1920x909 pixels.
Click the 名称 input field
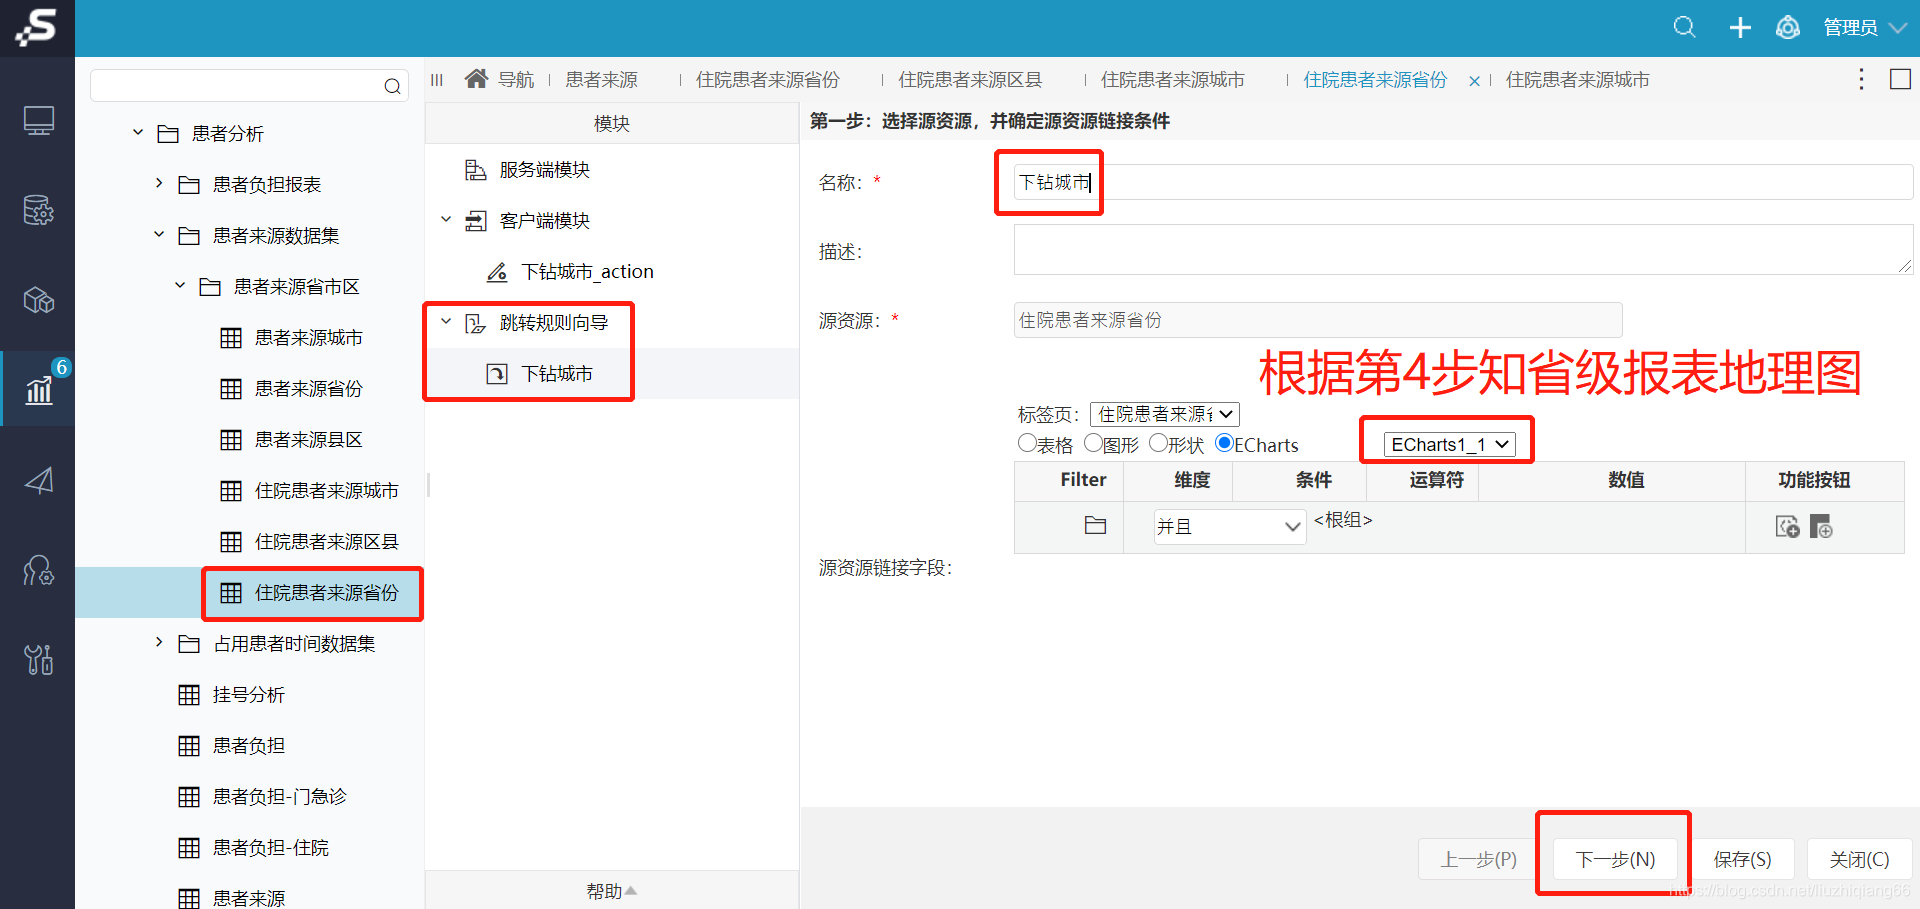tap(1463, 182)
